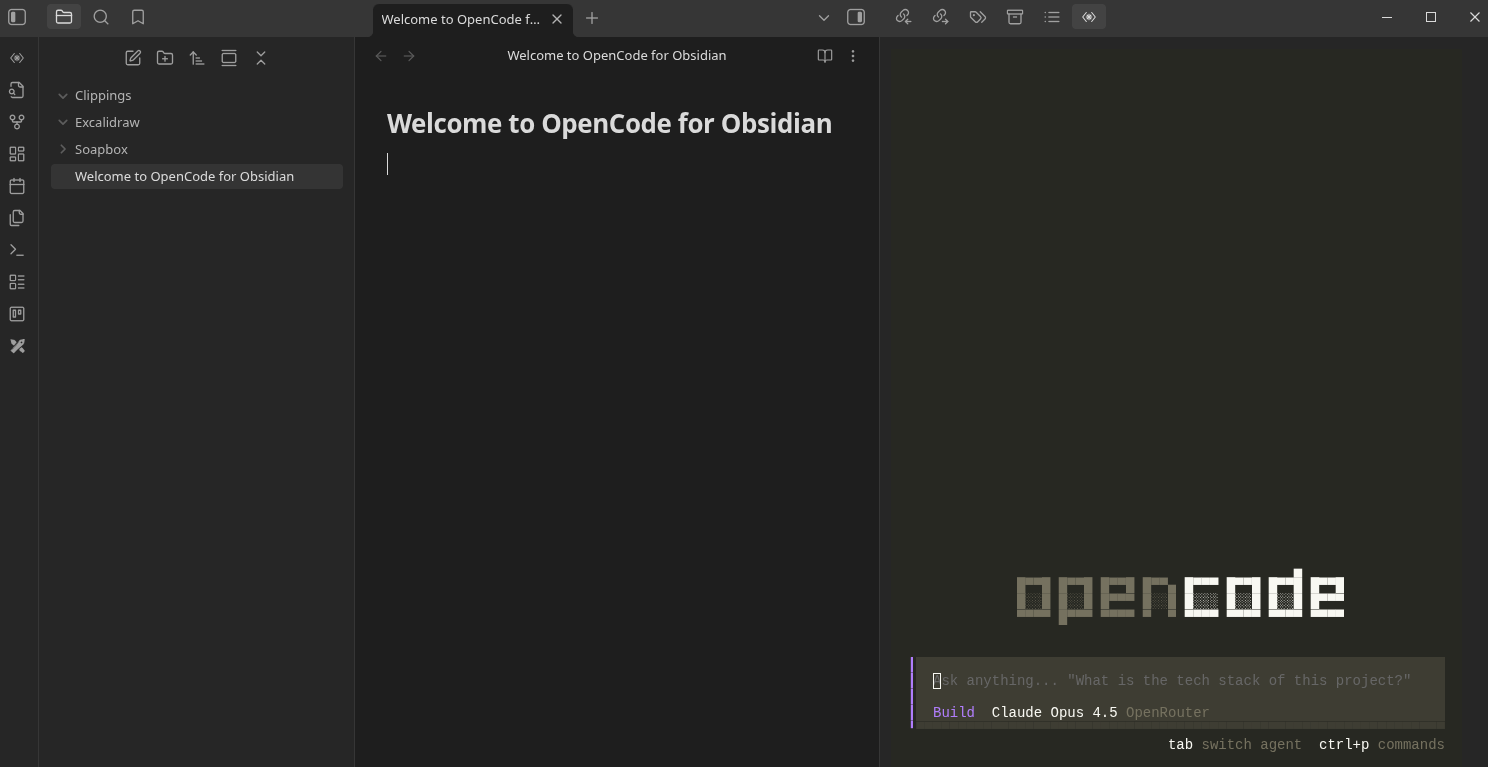Open tags panel icon
1488x767 pixels.
pos(977,17)
